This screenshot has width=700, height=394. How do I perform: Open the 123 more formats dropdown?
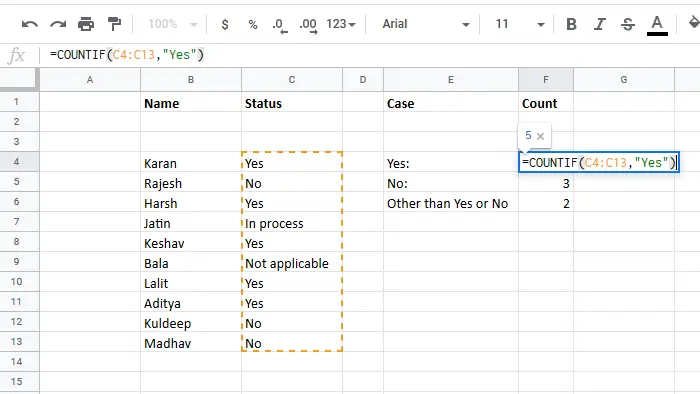click(341, 24)
